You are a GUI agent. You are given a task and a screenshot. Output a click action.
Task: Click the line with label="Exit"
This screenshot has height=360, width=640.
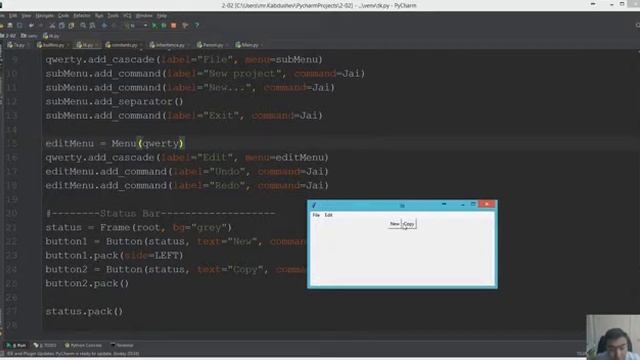pos(184,116)
